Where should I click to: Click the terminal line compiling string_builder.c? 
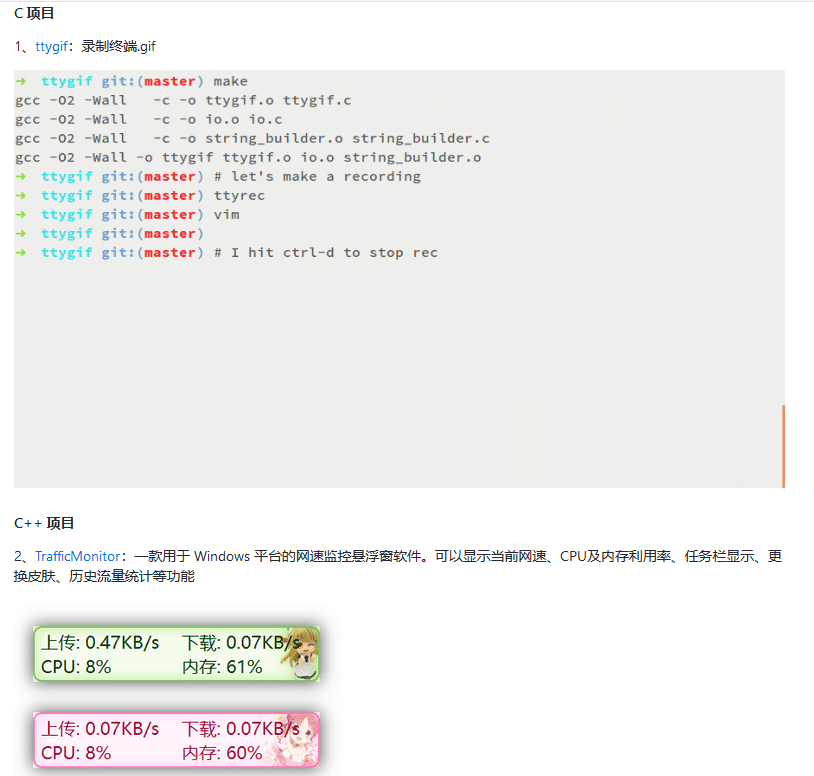(252, 139)
